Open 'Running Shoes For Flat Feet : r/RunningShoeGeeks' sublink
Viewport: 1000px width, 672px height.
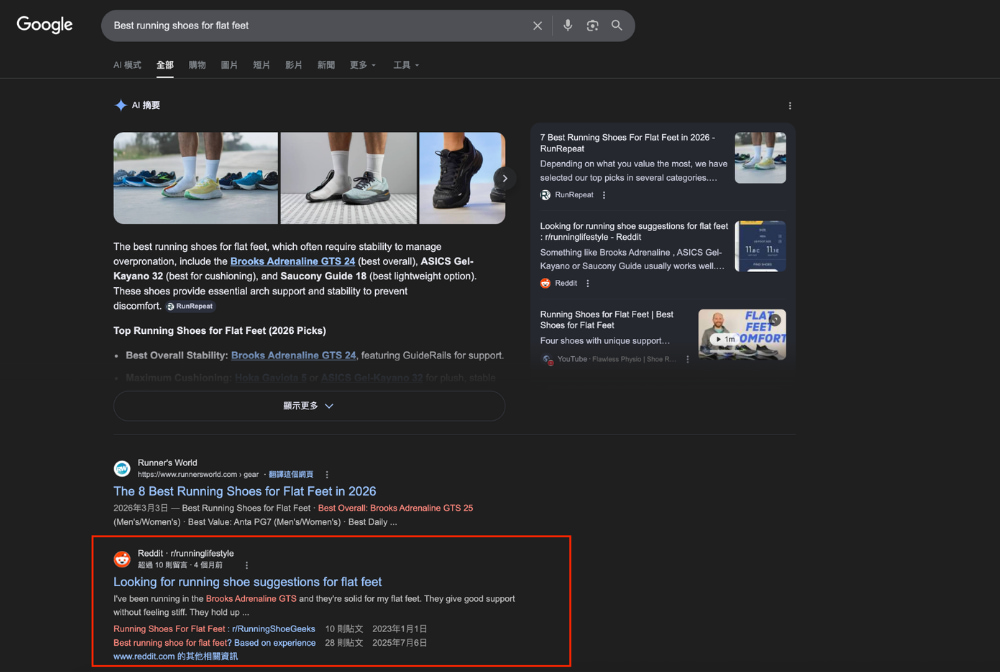(214, 629)
